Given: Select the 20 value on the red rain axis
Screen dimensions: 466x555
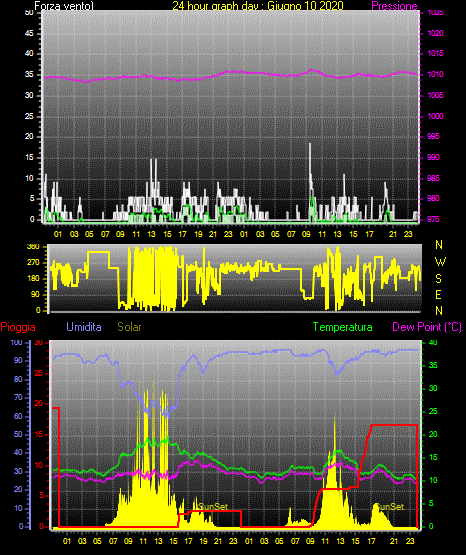Looking at the screenshot, I should pyautogui.click(x=39, y=404).
